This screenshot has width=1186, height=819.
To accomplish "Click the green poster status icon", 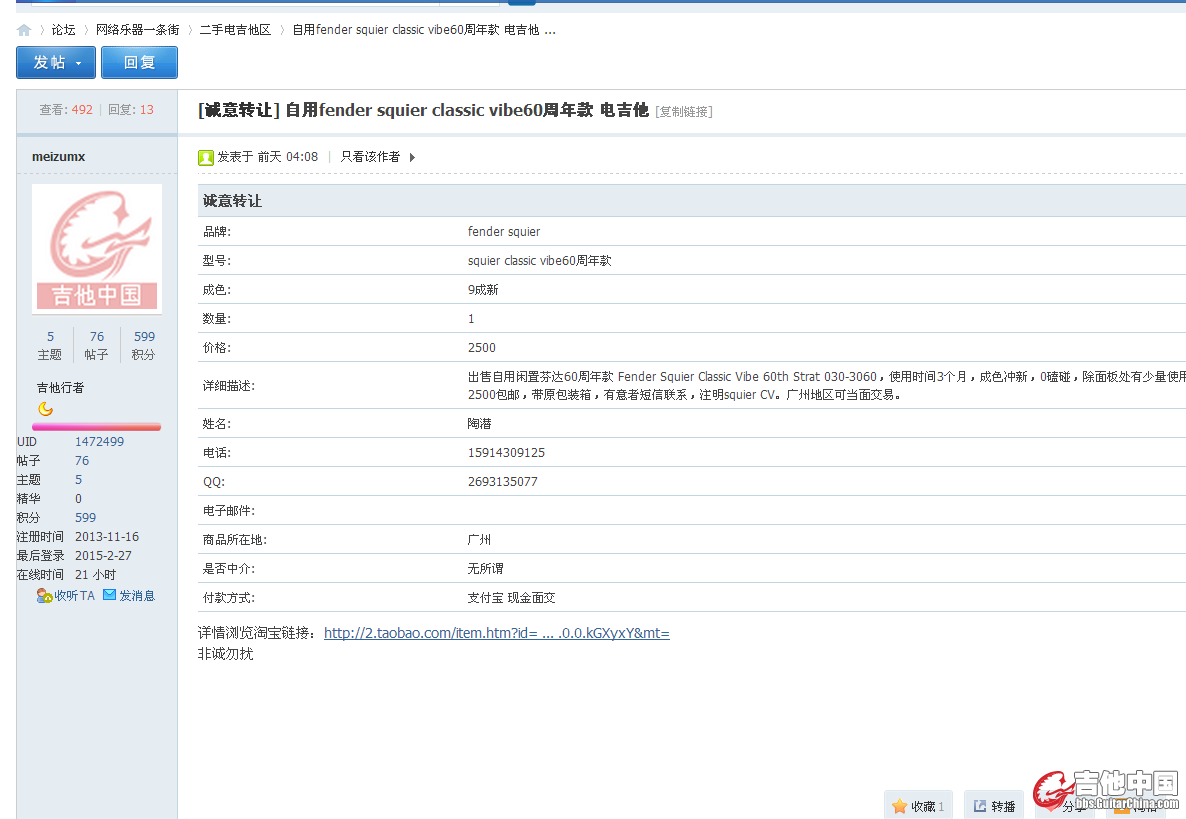I will pyautogui.click(x=206, y=157).
